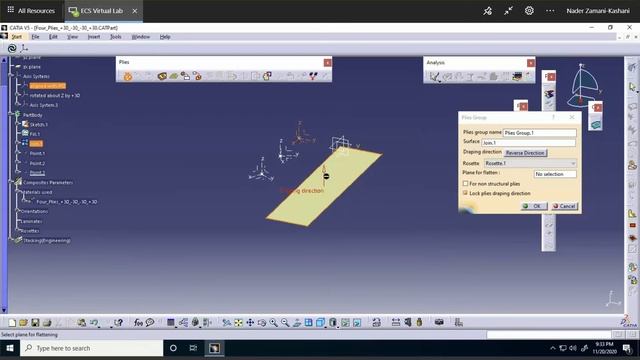Select the Pan tool icon
Screen dimensions: 640x360
point(250,323)
